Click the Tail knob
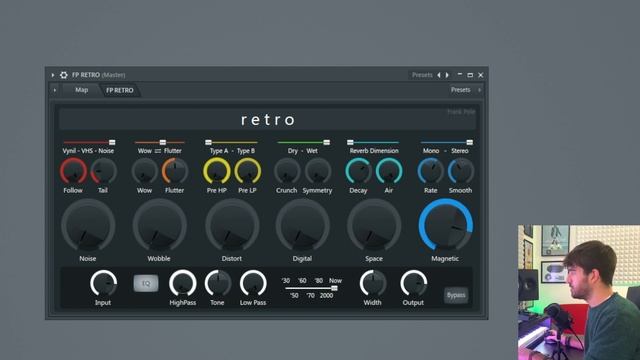 pyautogui.click(x=104, y=171)
